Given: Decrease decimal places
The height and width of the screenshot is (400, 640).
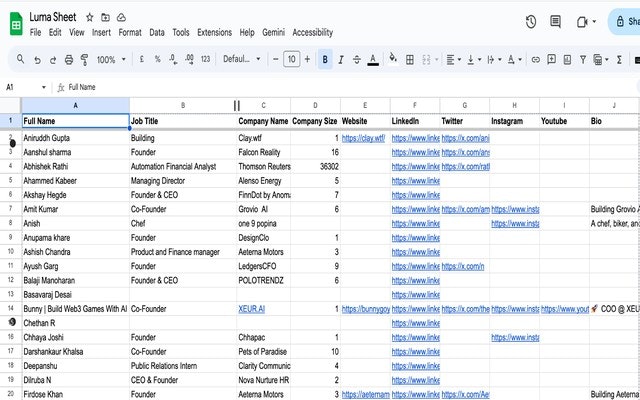Looking at the screenshot, I should click(173, 60).
